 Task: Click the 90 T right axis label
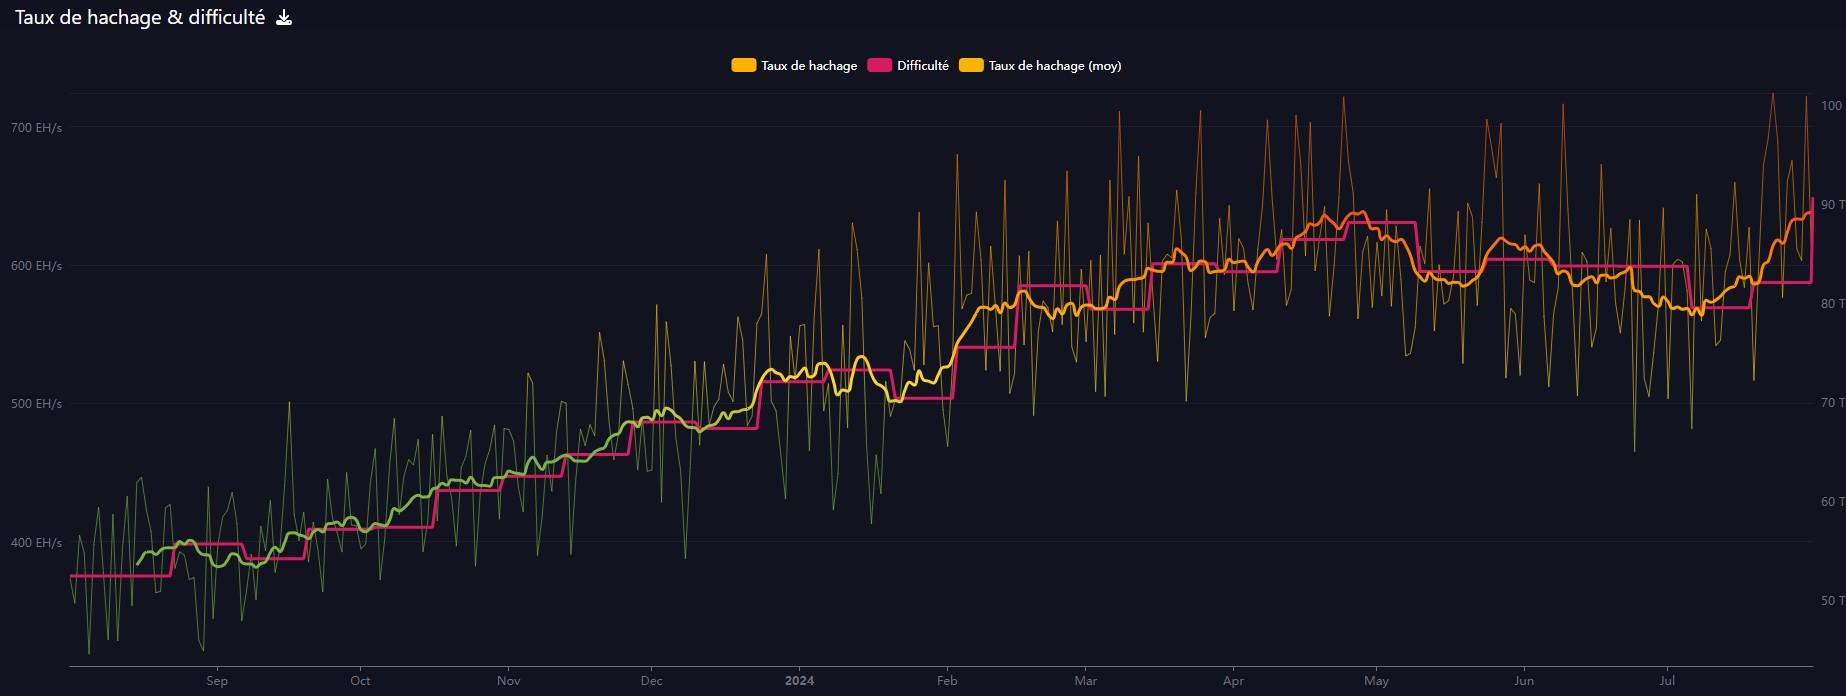(1832, 205)
